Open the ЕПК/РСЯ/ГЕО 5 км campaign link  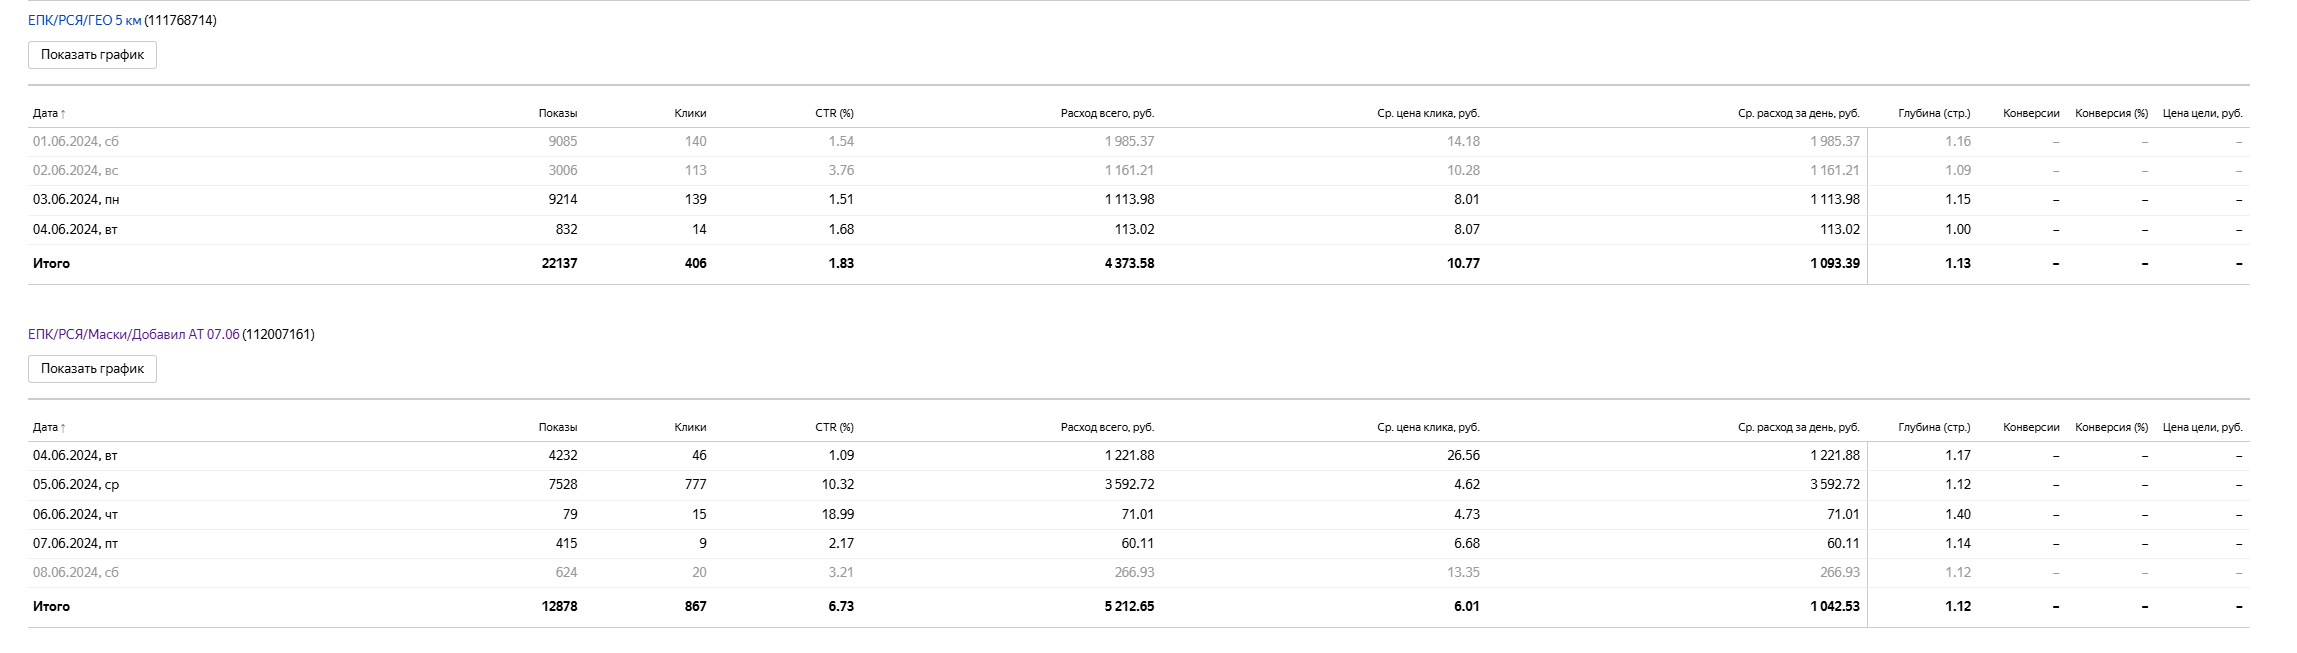tap(85, 20)
